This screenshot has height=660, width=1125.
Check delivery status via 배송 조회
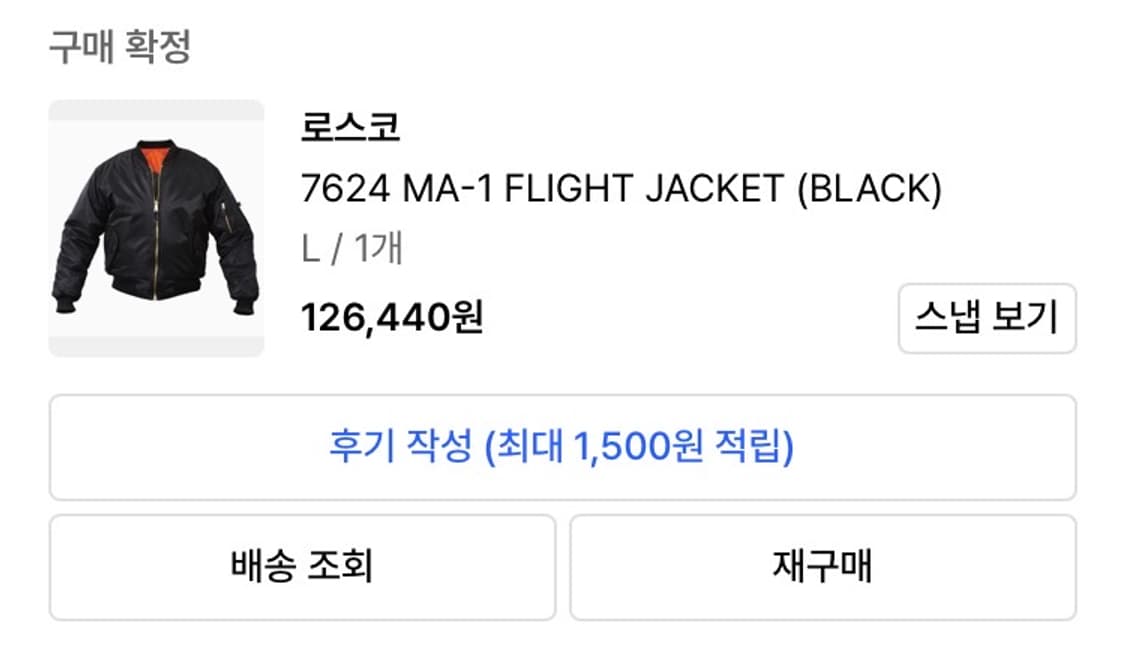click(x=300, y=565)
